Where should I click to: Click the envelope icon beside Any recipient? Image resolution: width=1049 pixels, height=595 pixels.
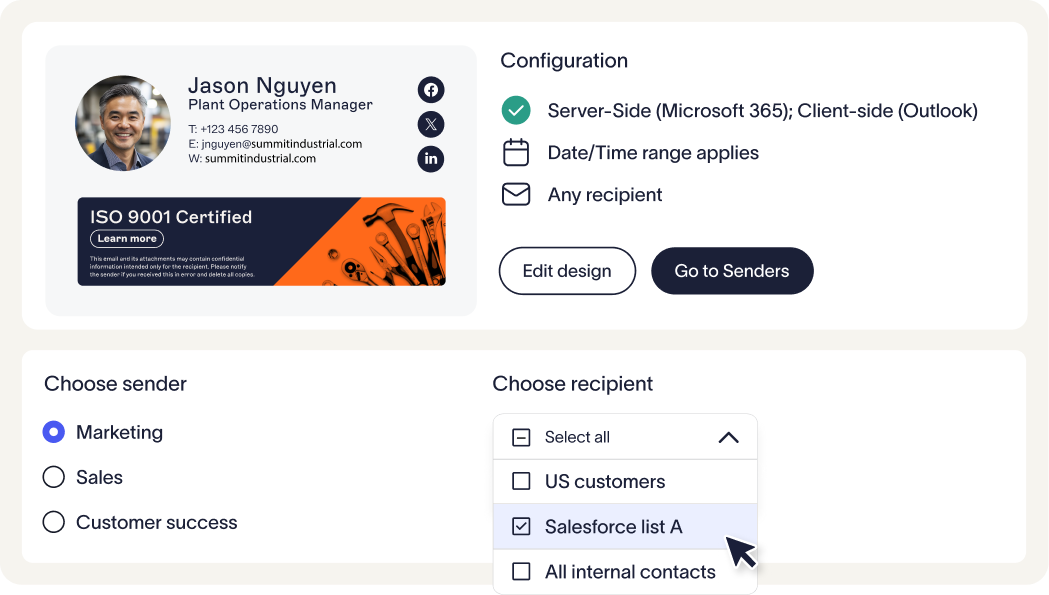515,194
